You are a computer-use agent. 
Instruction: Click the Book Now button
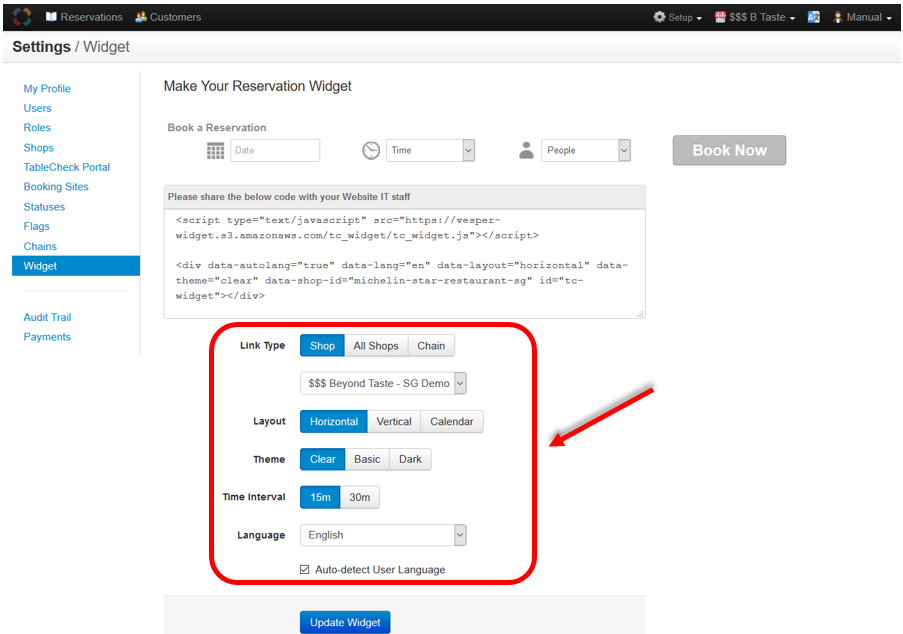729,150
